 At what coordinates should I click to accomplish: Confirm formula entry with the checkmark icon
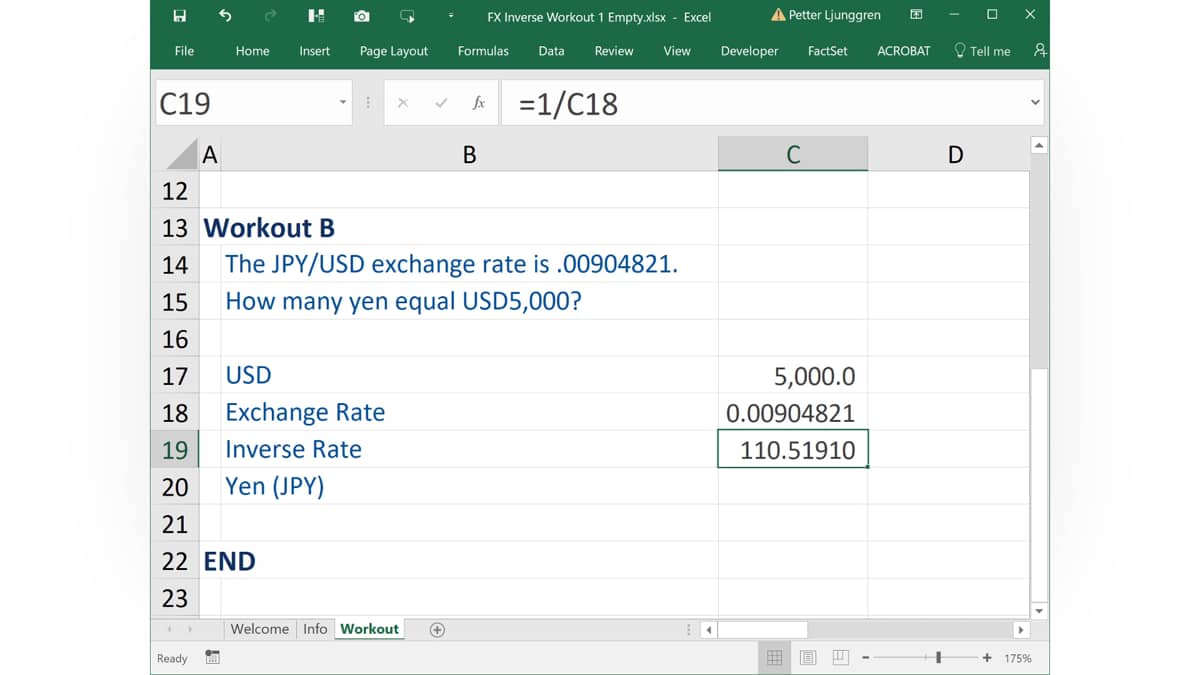click(441, 103)
